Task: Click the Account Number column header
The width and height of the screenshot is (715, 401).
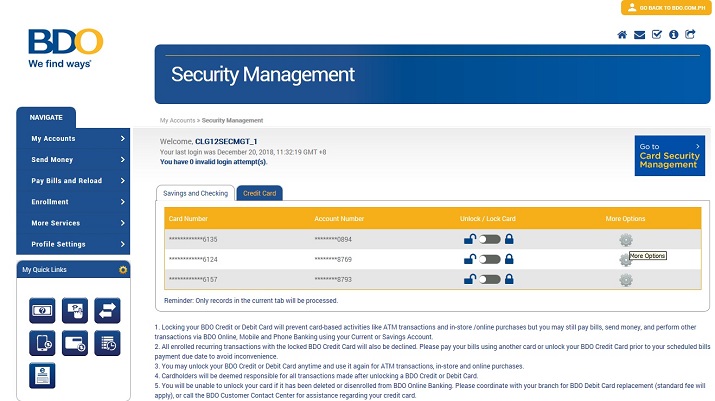Action: [339, 219]
